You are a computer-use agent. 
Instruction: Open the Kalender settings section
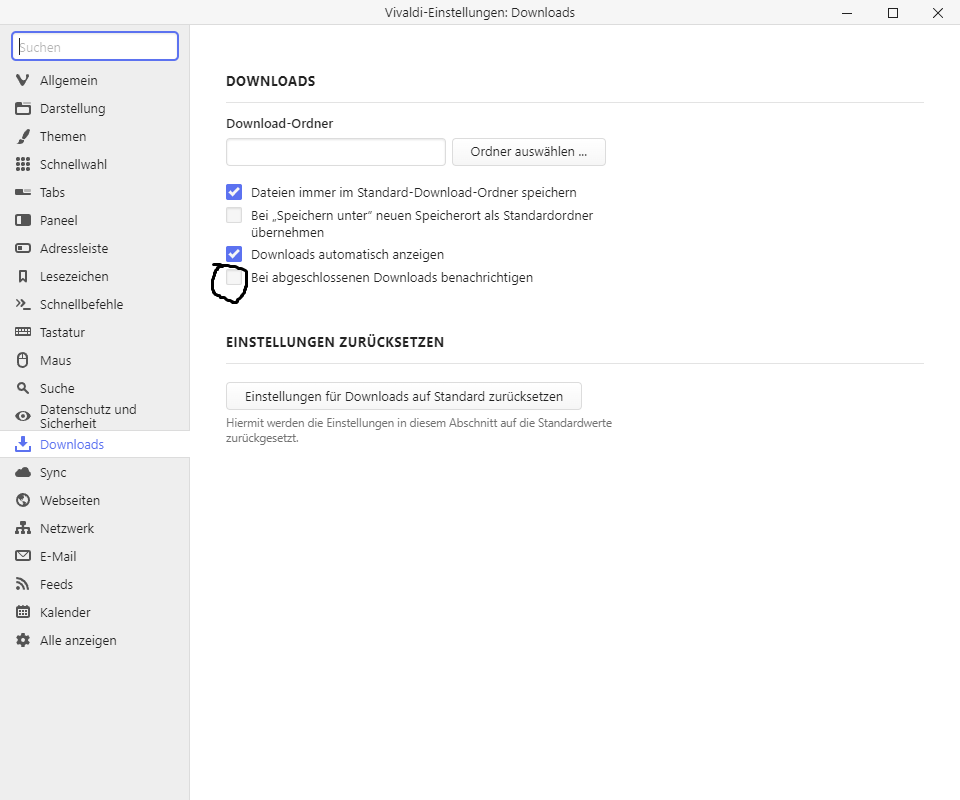point(95,612)
